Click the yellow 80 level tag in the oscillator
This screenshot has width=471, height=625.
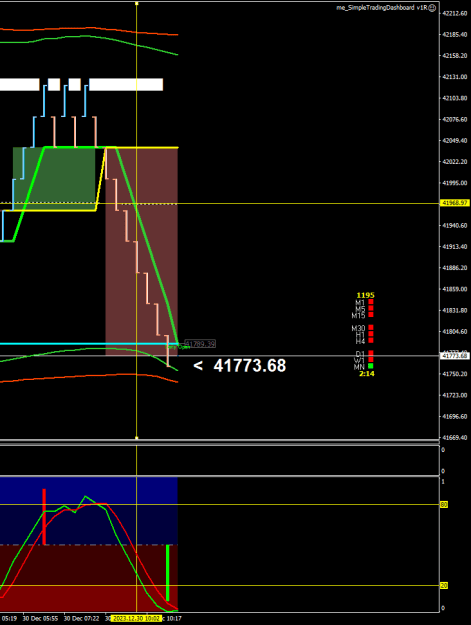pos(444,505)
